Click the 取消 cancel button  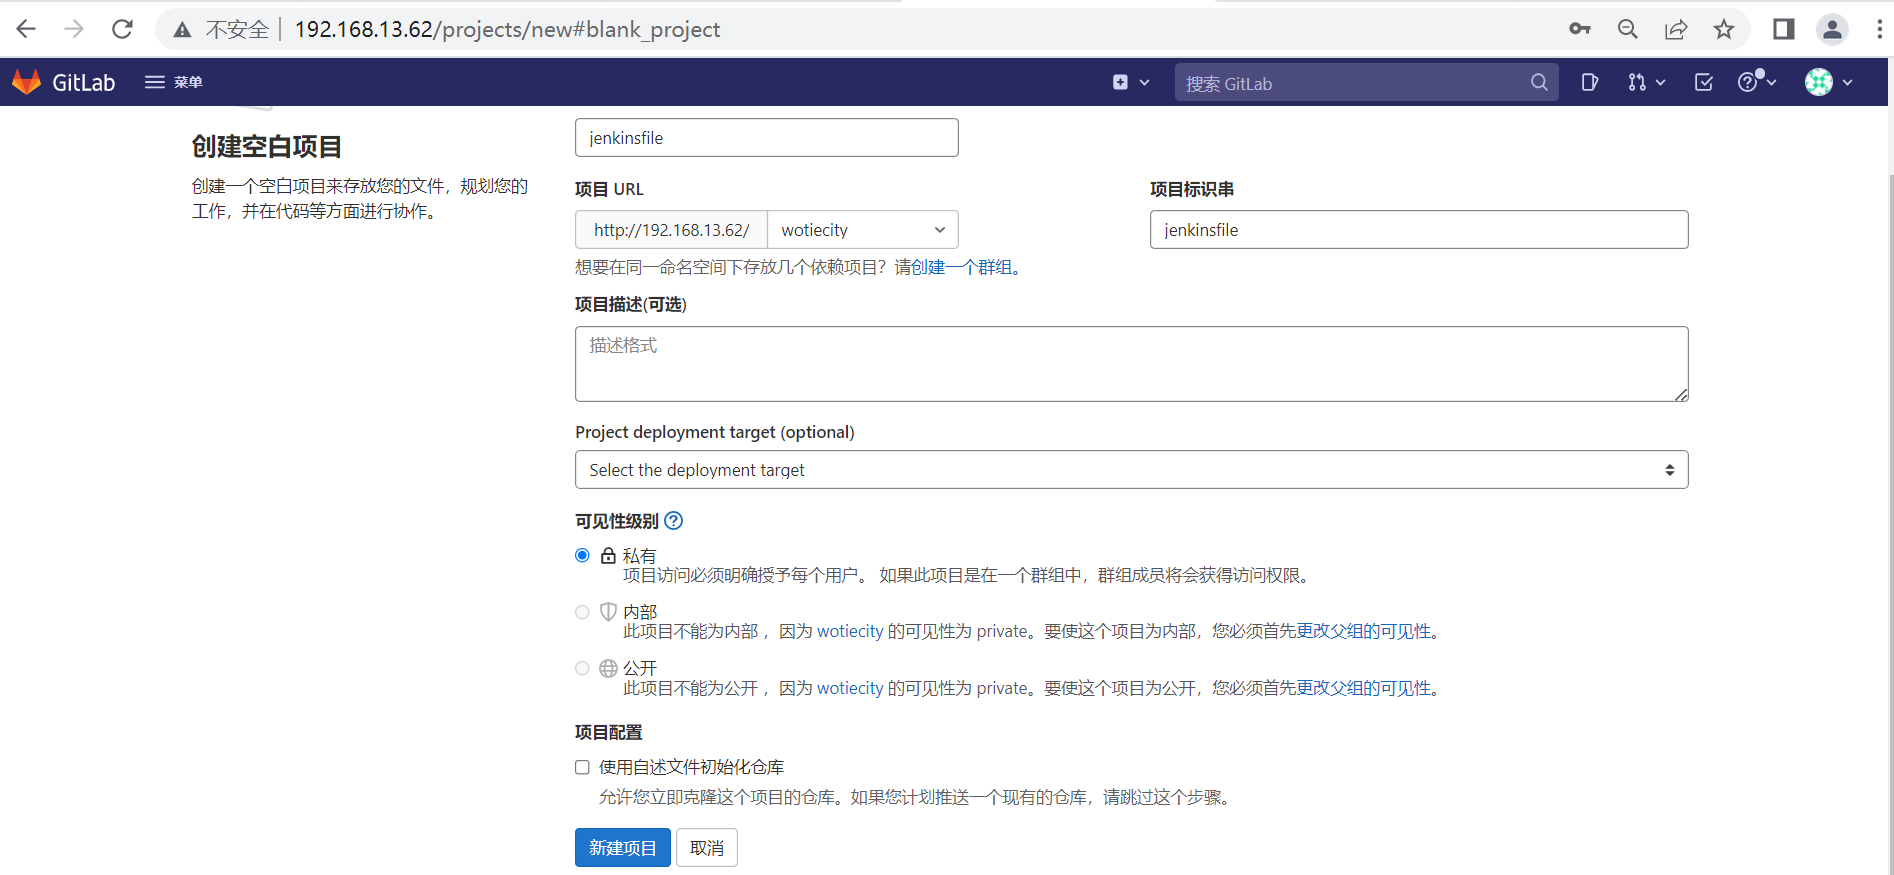pos(707,848)
